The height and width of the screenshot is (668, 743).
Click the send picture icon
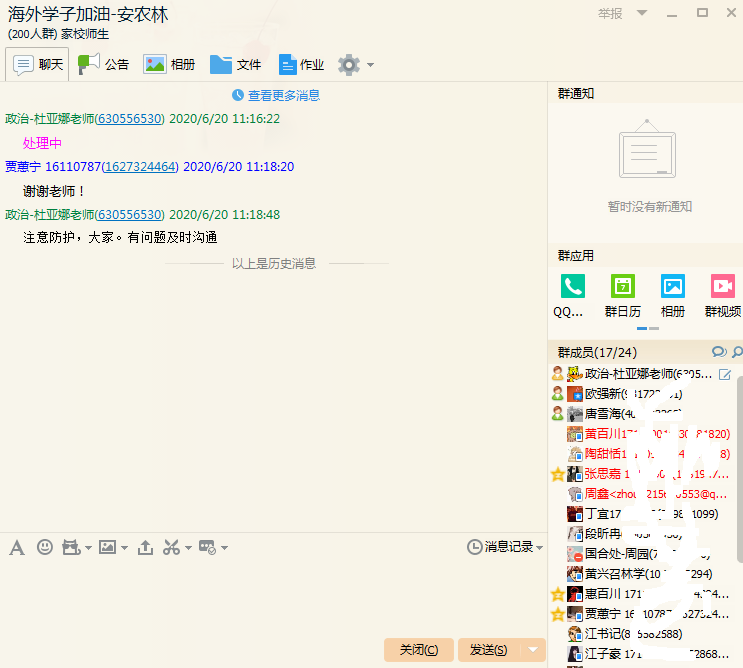click(108, 547)
